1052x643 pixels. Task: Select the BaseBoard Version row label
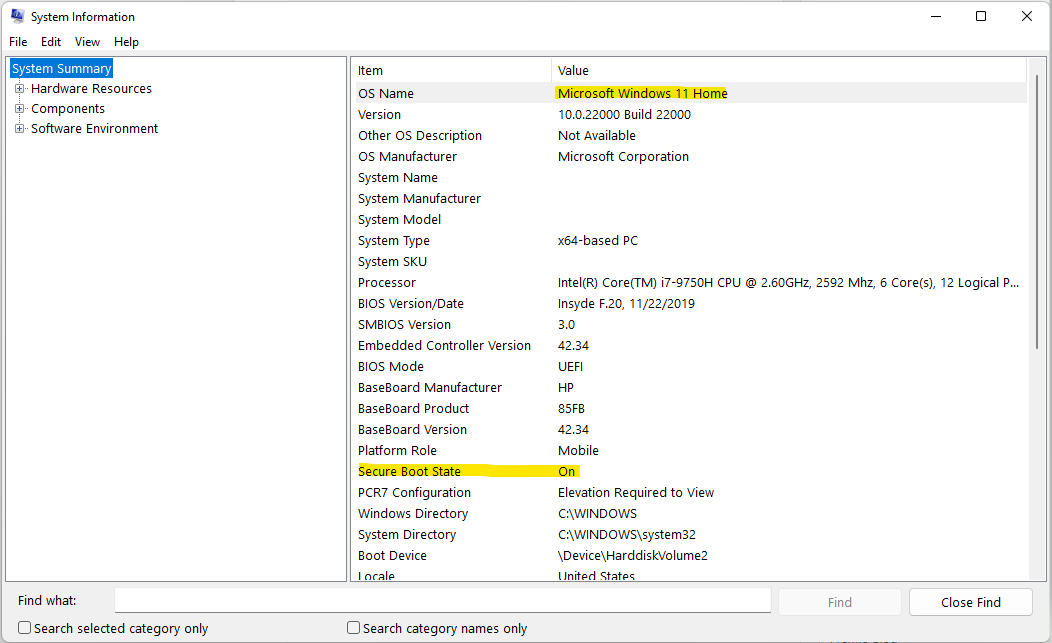click(x=412, y=430)
